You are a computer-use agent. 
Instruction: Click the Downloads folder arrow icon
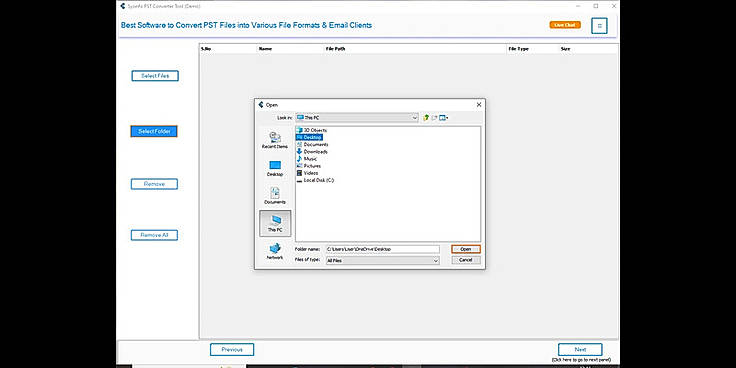click(299, 152)
